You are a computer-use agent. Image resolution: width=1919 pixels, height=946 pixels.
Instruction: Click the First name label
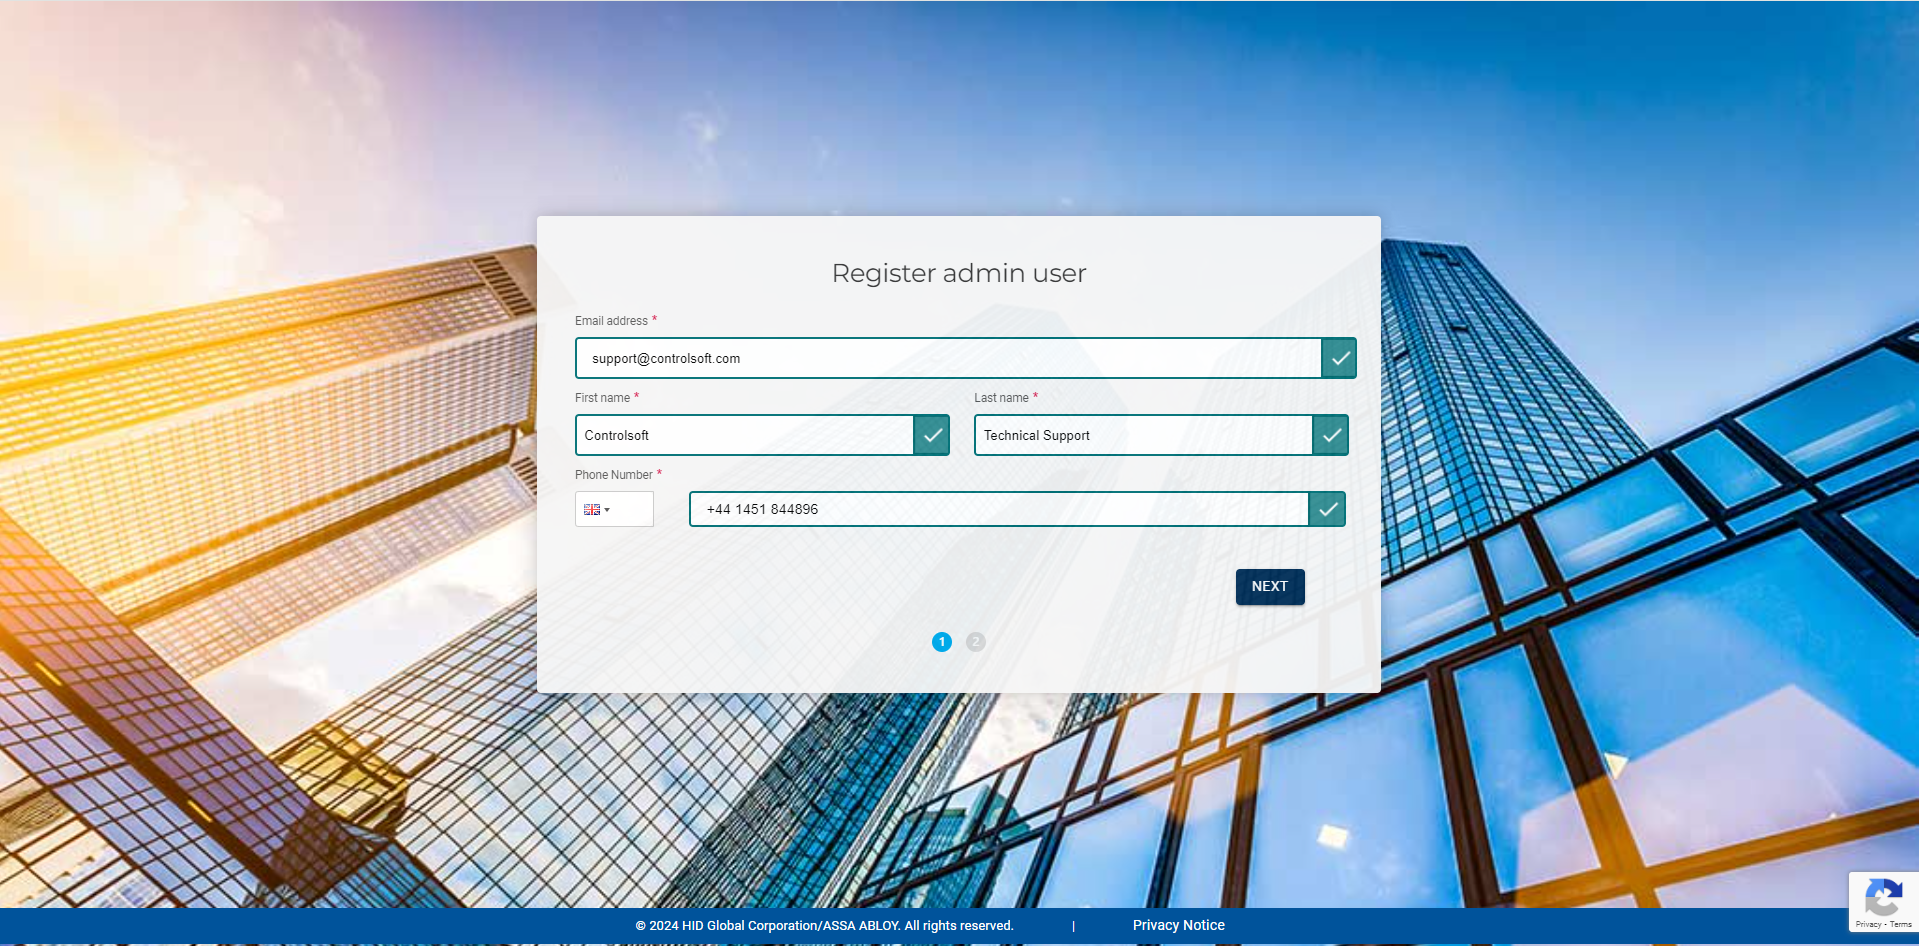(602, 398)
